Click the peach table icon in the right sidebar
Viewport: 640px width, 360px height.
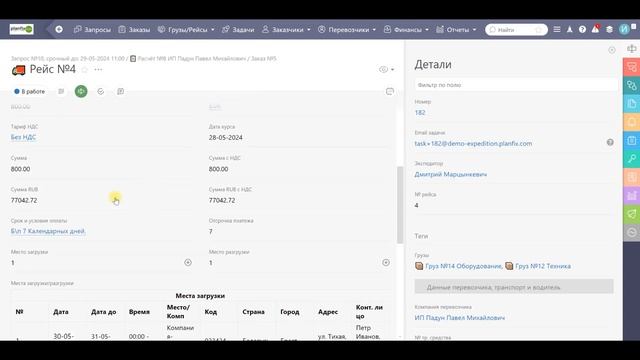[631, 178]
